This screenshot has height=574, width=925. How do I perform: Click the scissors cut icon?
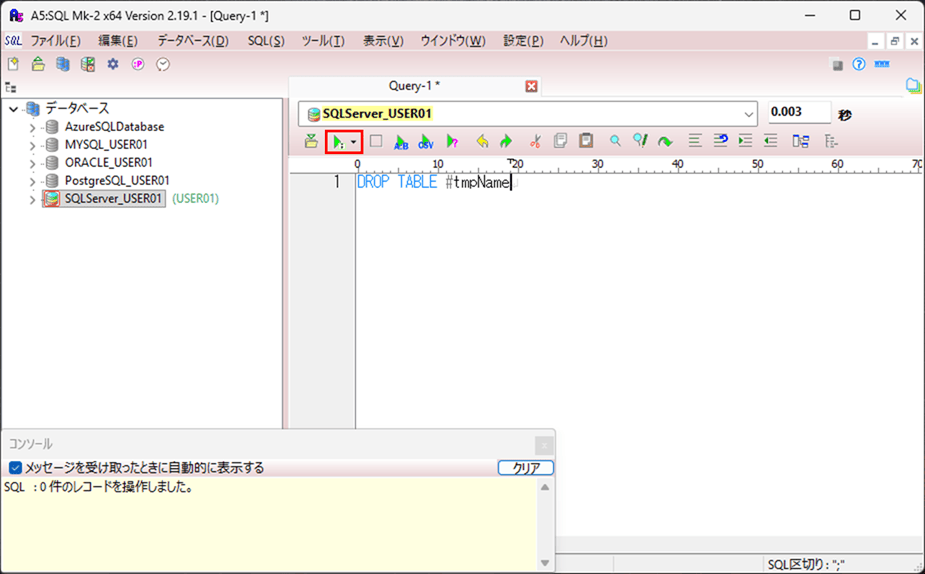(x=535, y=142)
